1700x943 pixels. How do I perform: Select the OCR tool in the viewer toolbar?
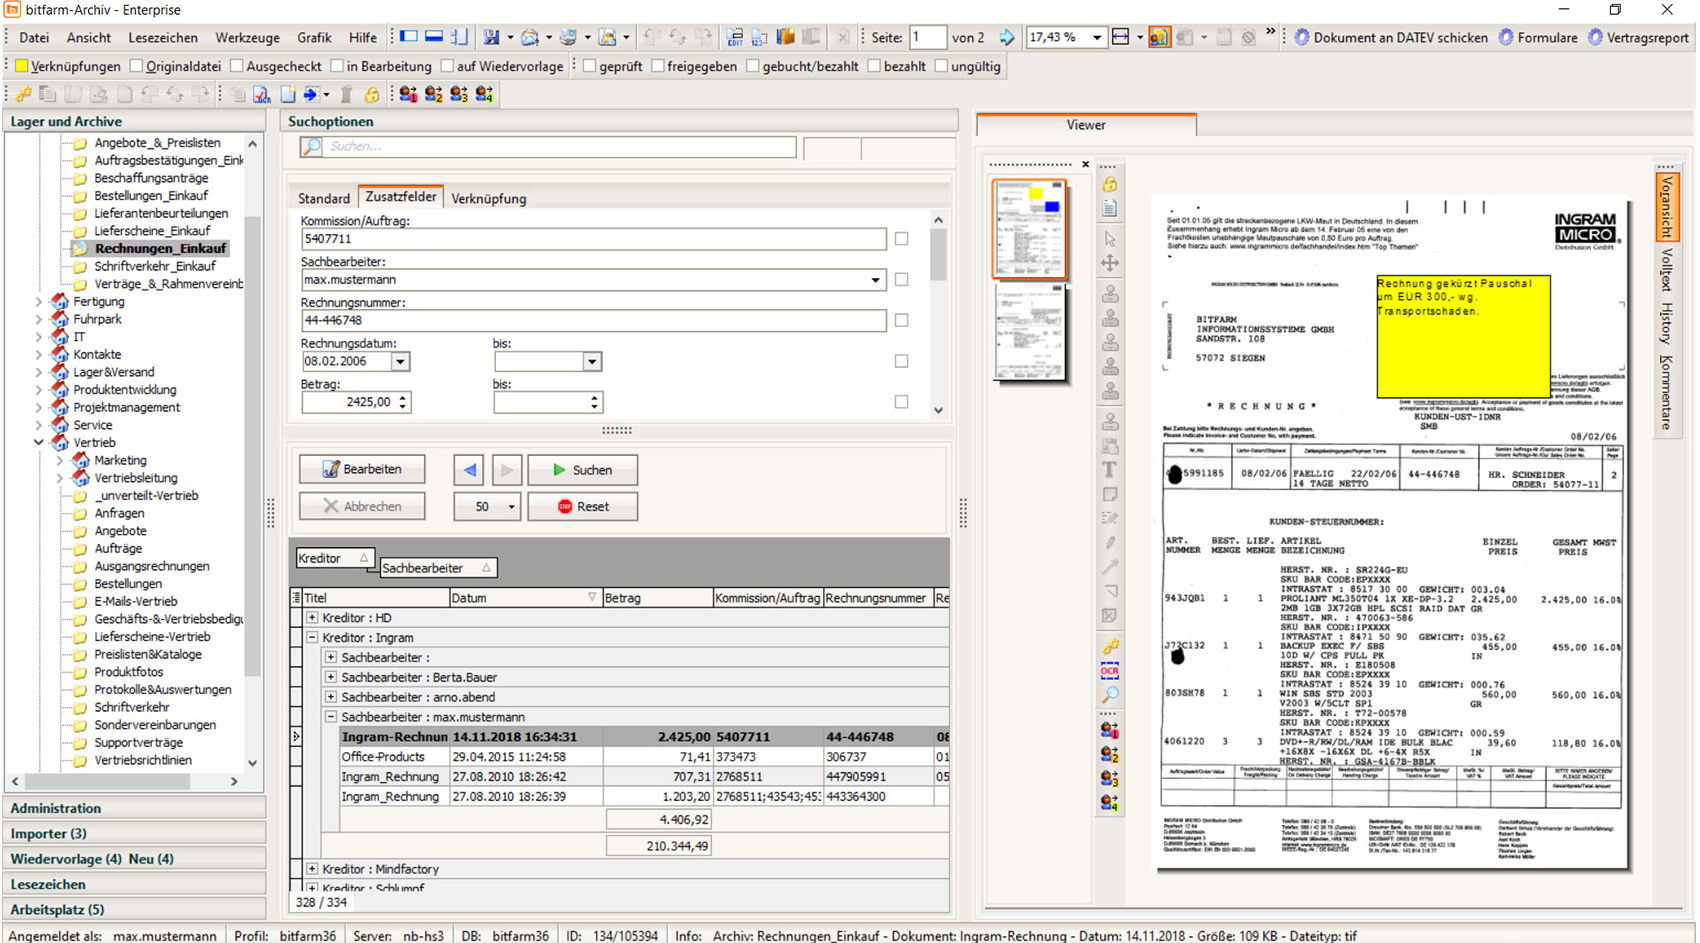(1110, 670)
